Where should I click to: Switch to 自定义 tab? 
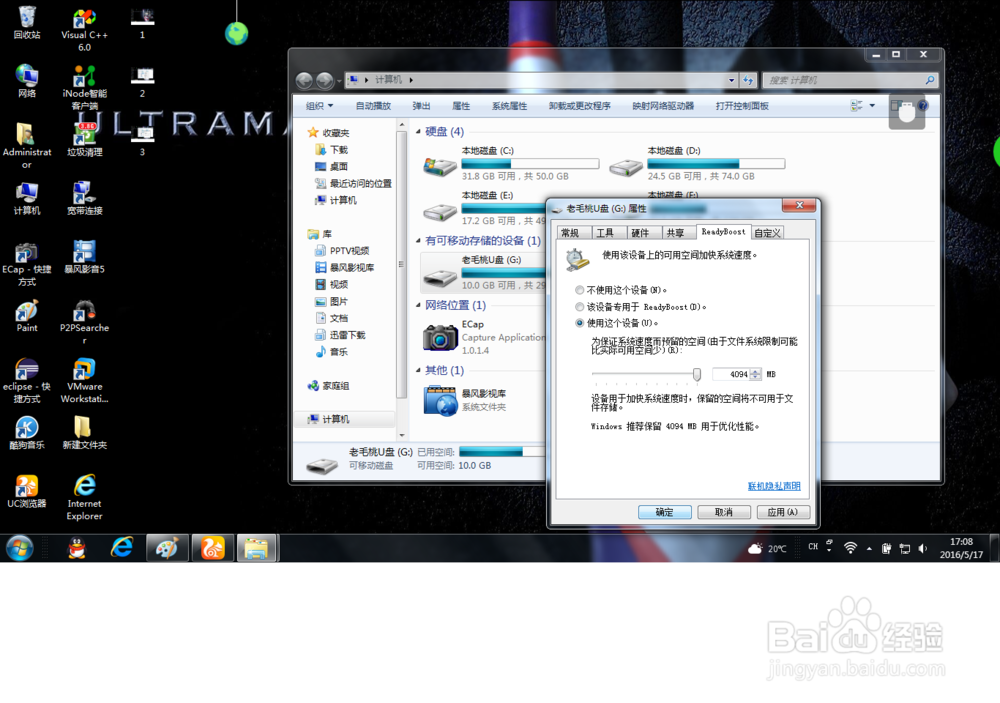[767, 233]
